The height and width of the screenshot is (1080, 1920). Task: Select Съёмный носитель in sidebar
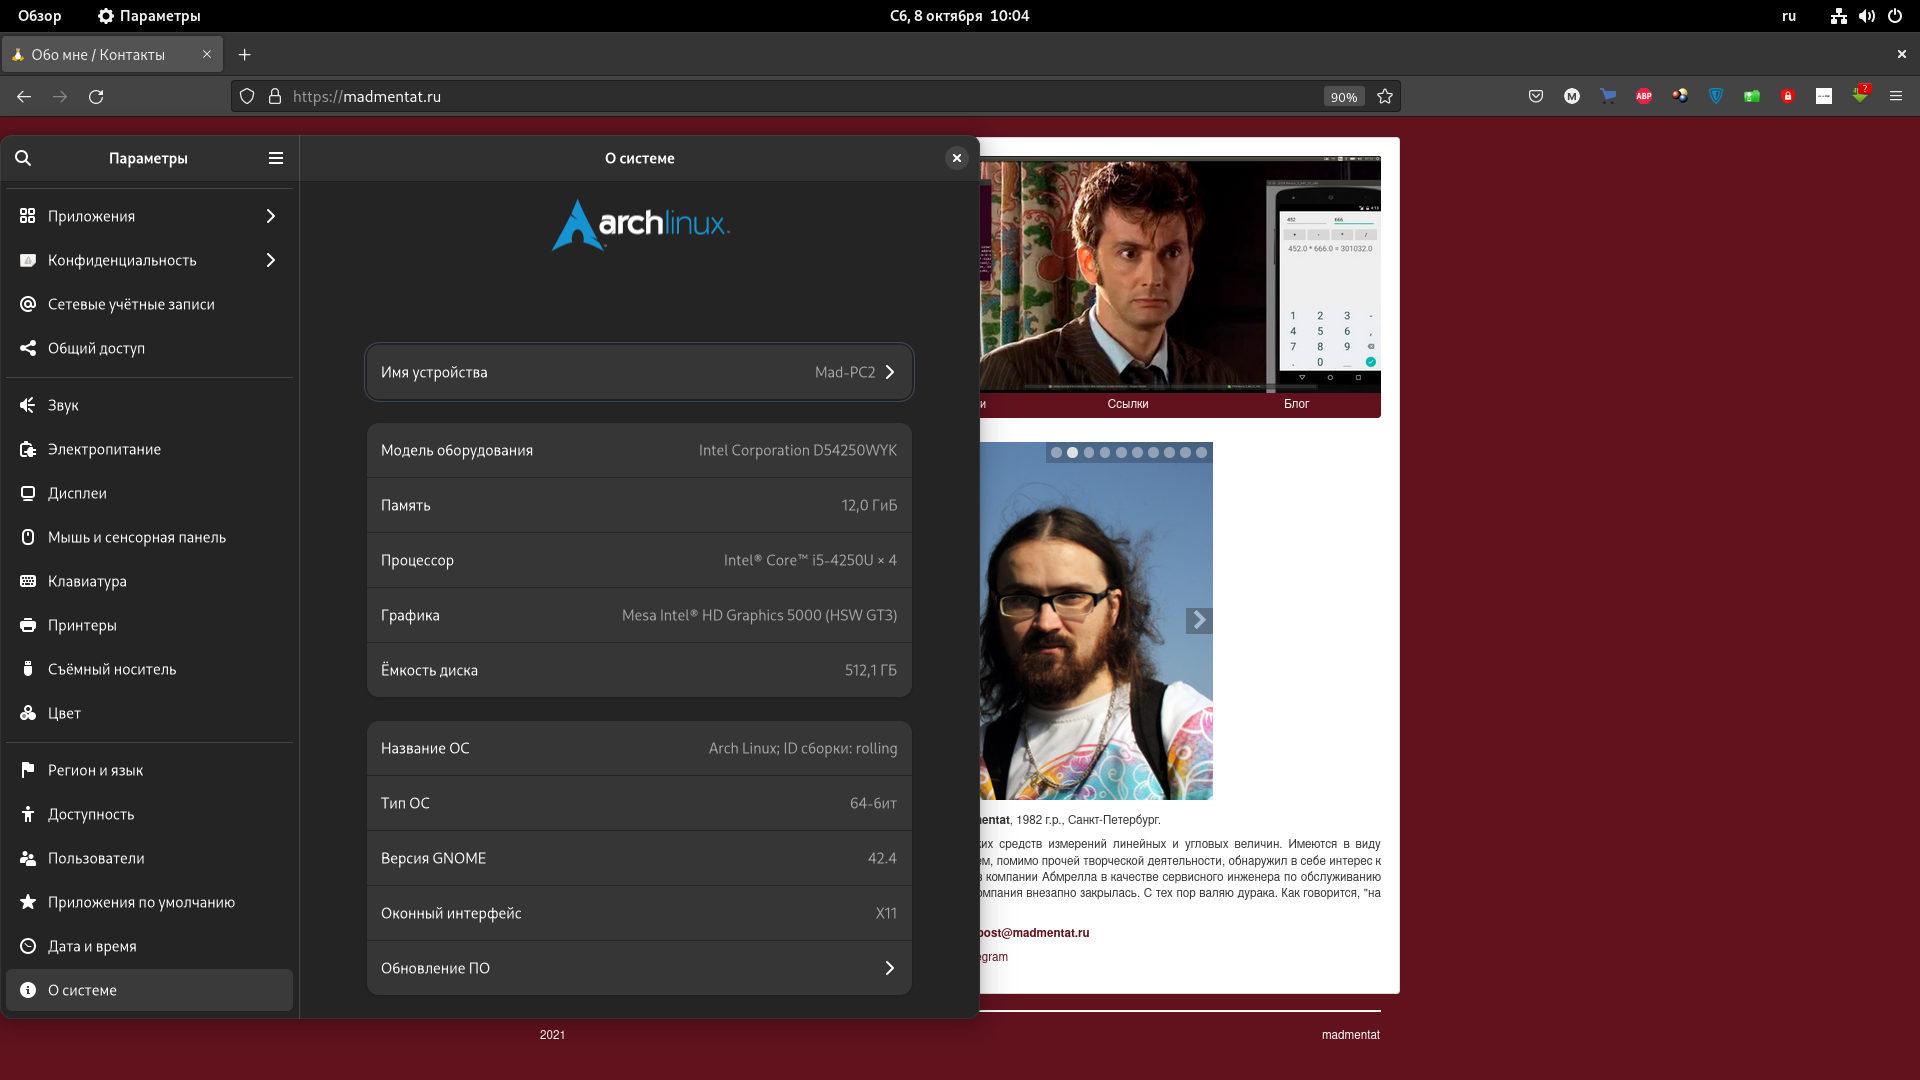coord(149,669)
